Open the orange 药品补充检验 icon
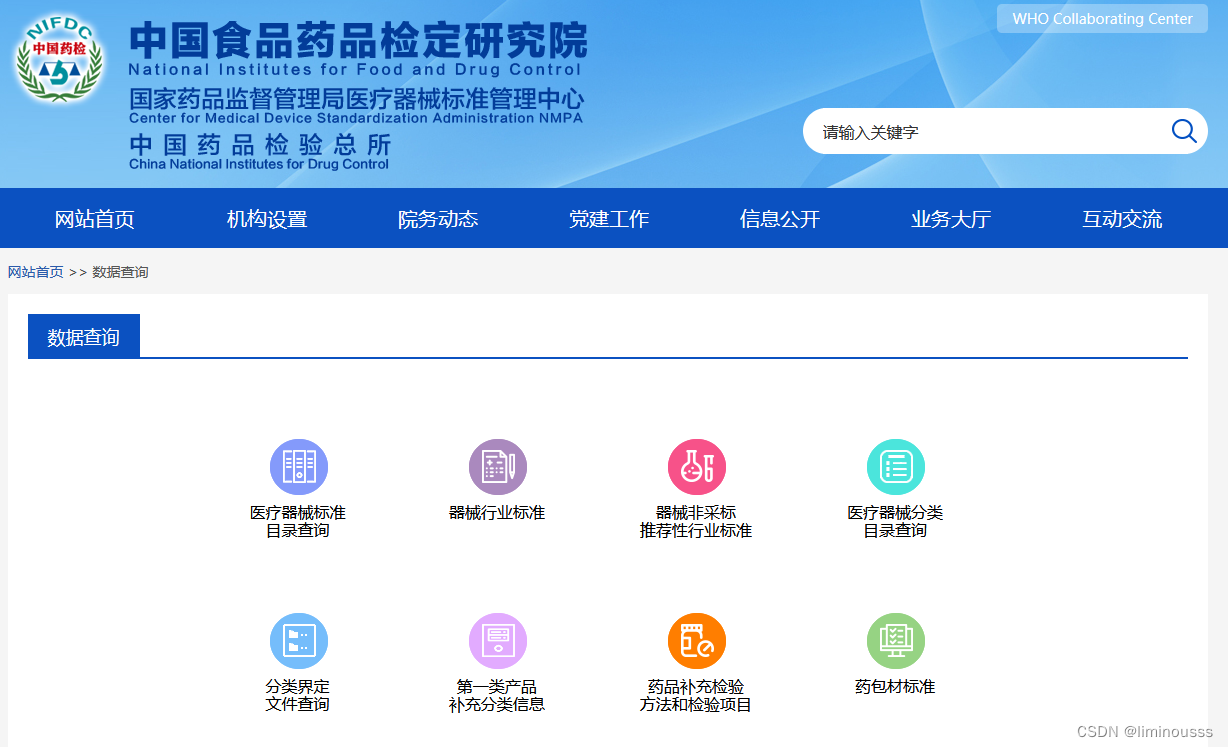 (696, 641)
